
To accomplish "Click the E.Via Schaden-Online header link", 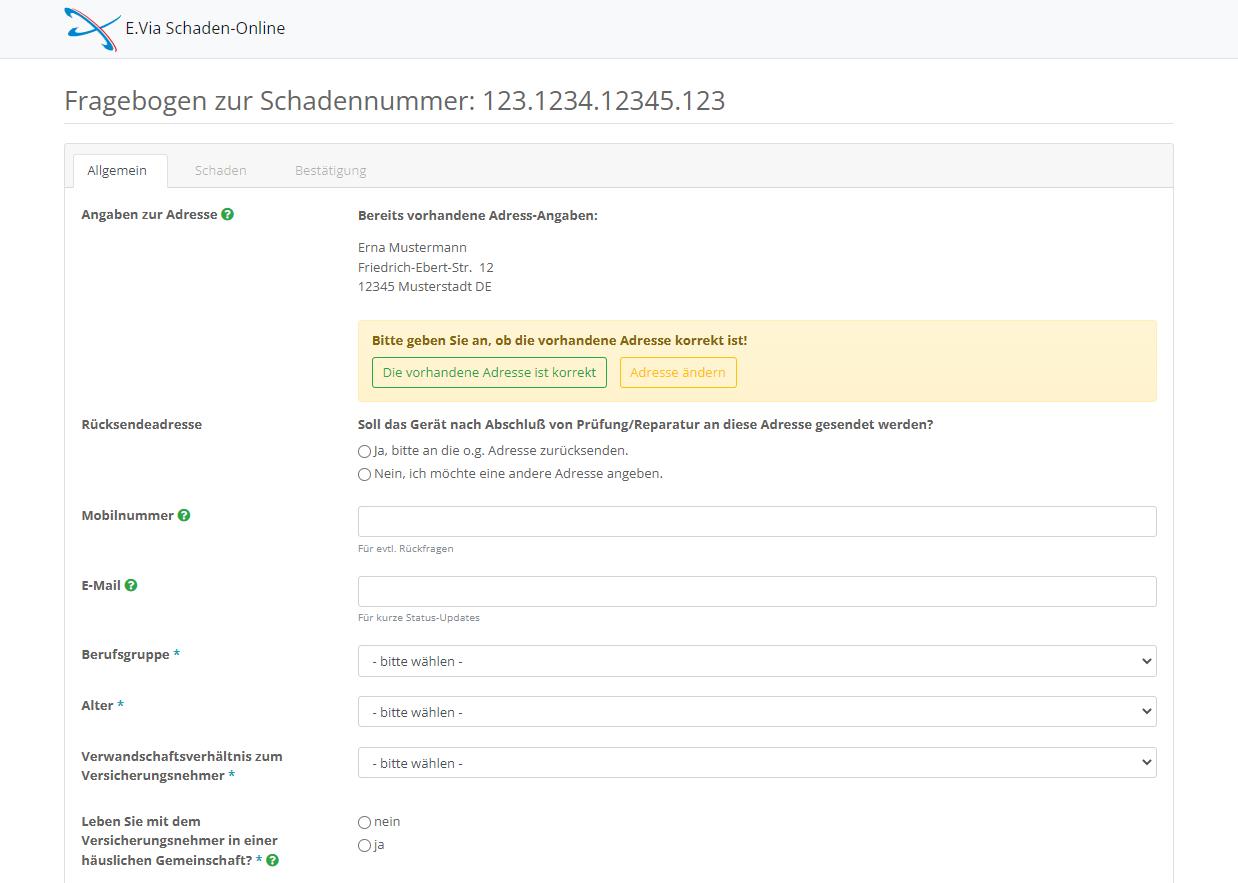I will pyautogui.click(x=203, y=27).
